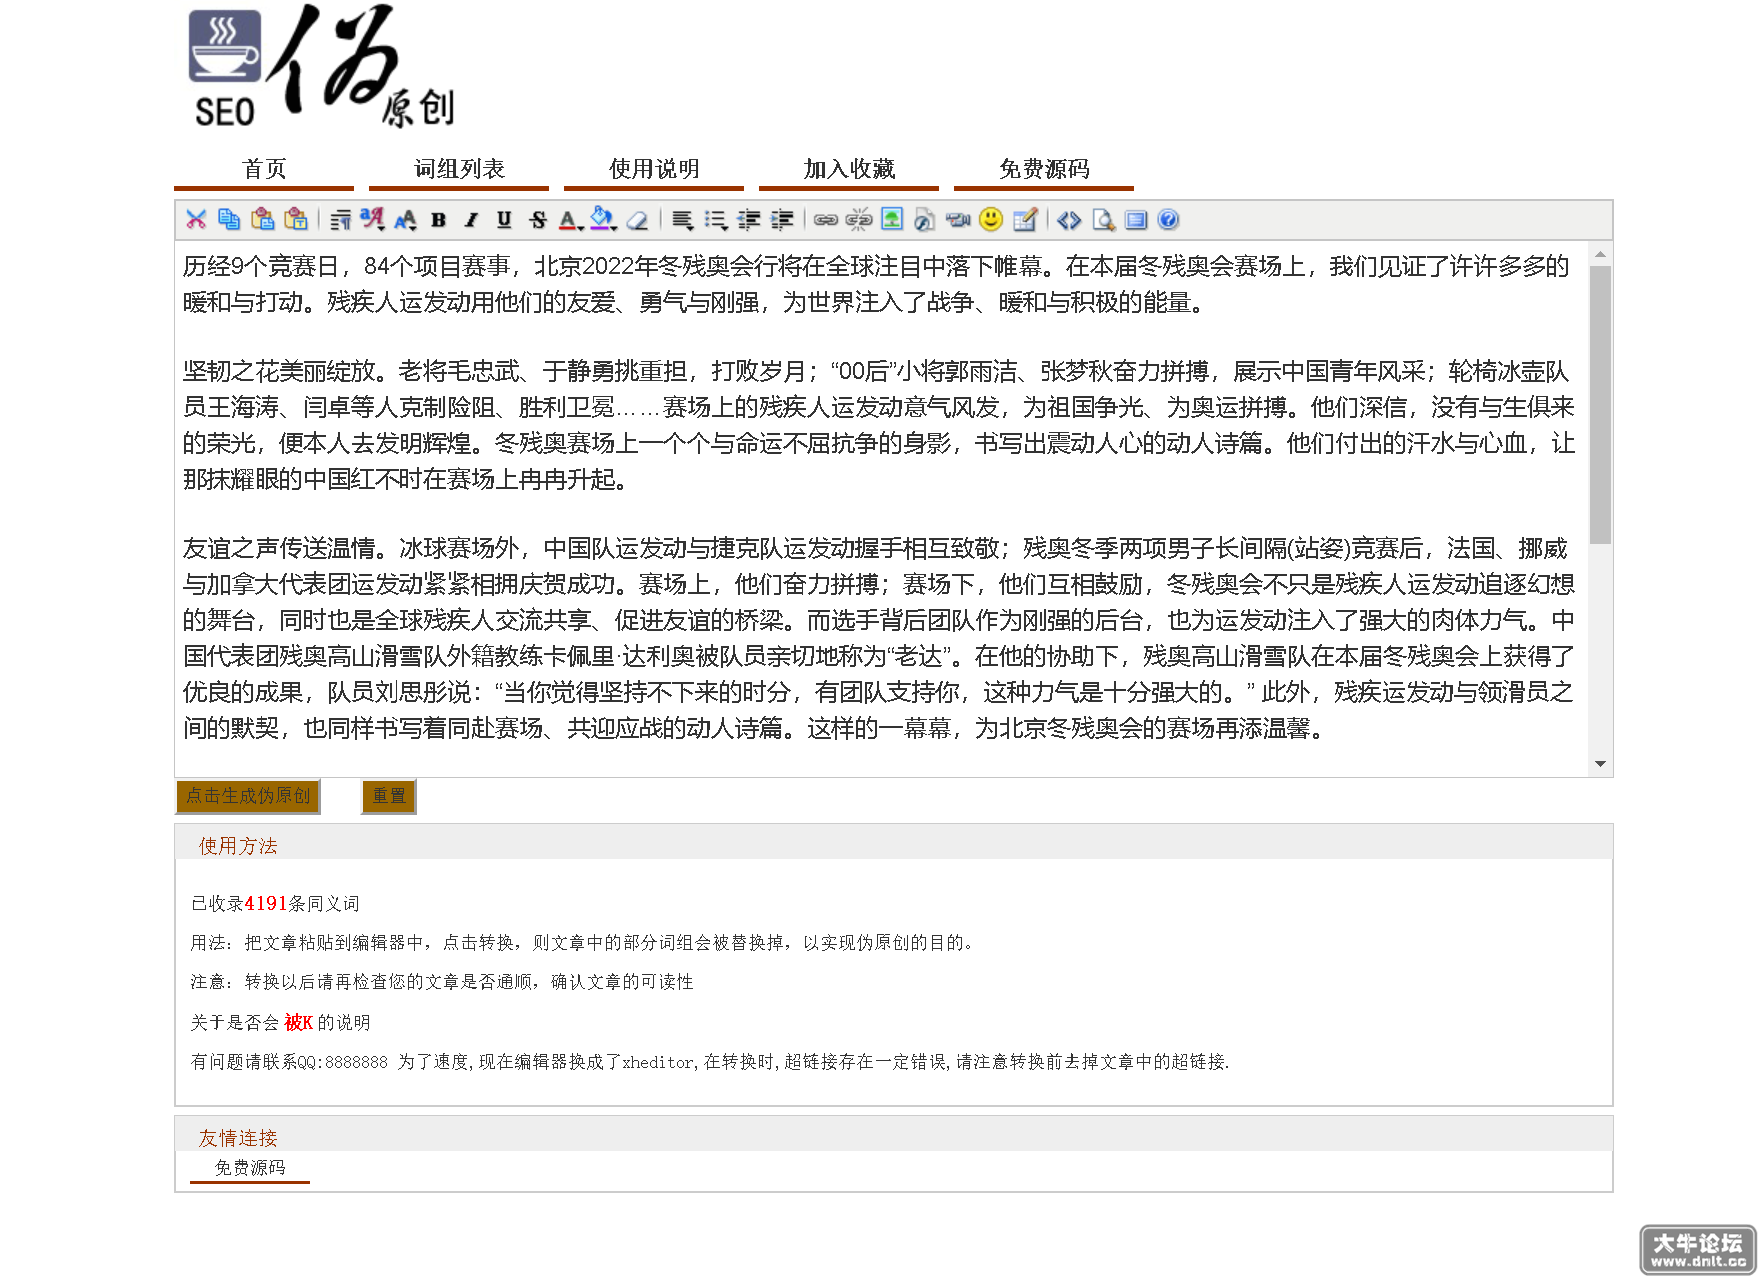Click the blue help question icon
Image resolution: width=1764 pixels, height=1282 pixels.
click(x=1168, y=220)
